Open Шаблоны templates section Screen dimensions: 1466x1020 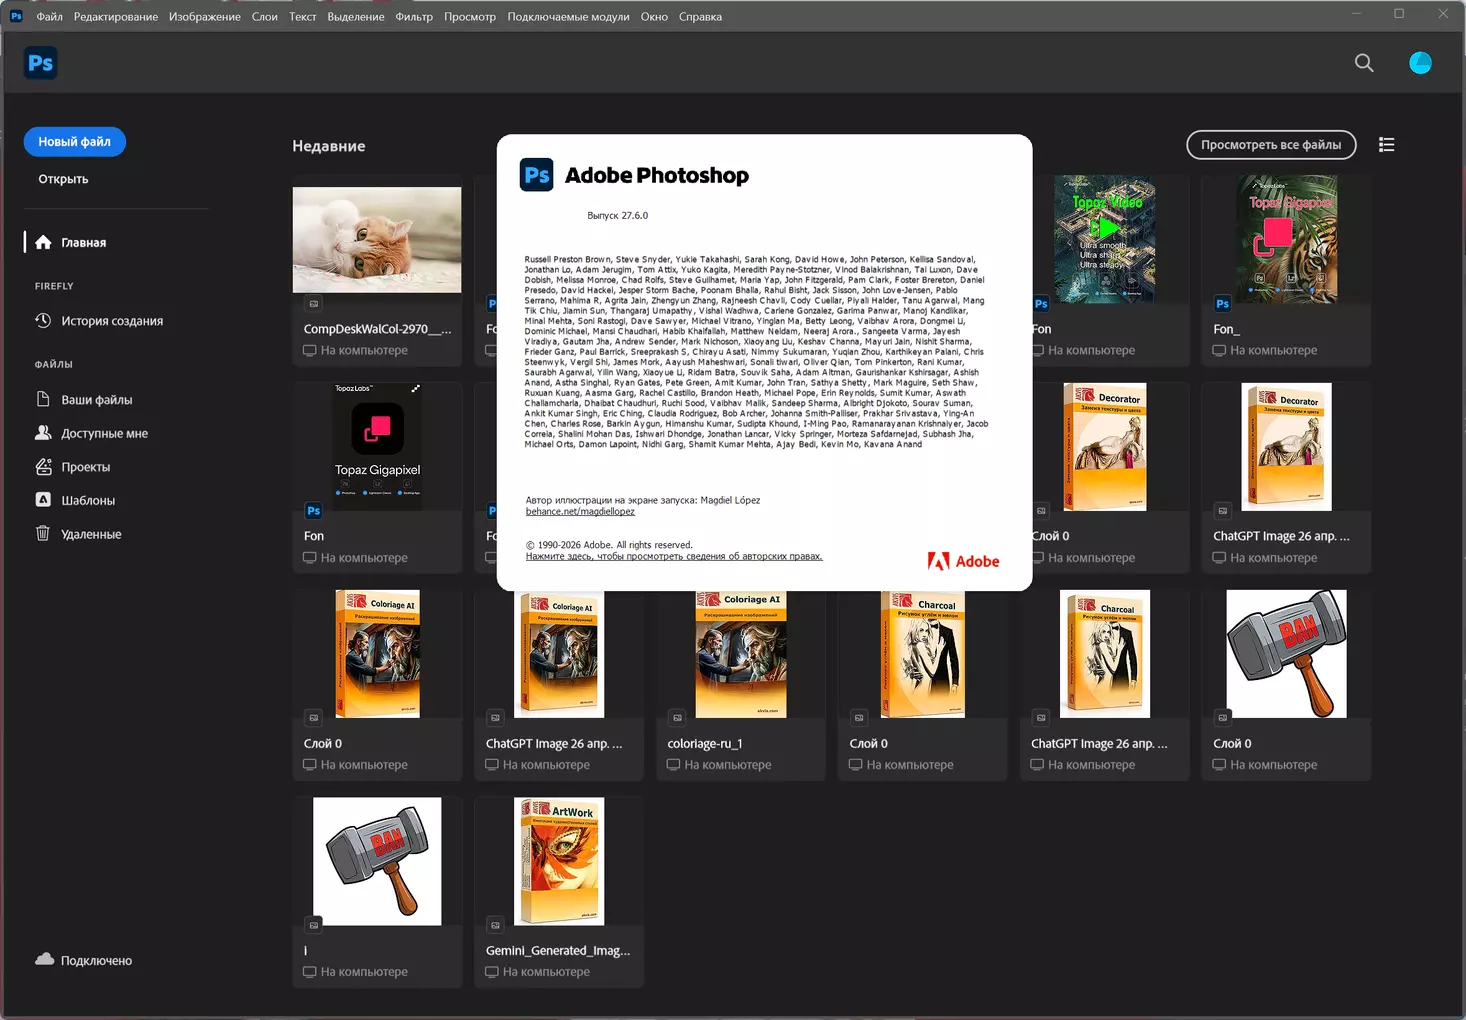(88, 501)
